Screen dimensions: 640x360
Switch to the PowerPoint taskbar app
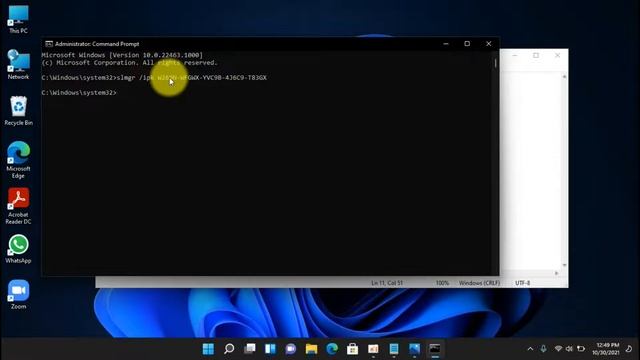pos(373,349)
